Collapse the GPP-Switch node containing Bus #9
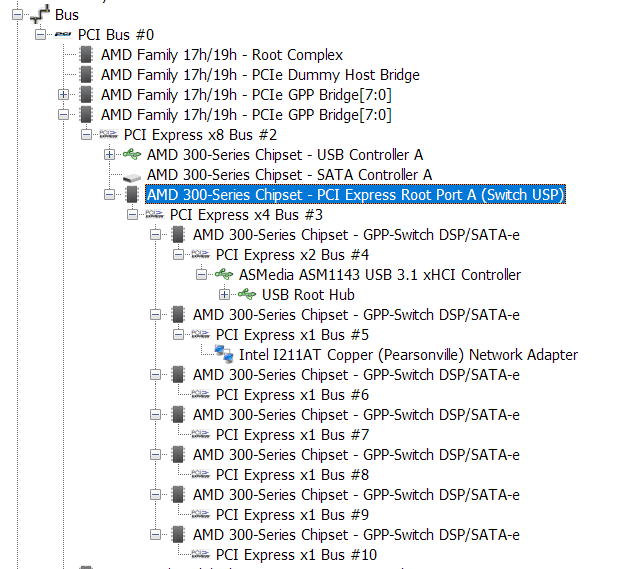619x569 pixels. point(156,495)
